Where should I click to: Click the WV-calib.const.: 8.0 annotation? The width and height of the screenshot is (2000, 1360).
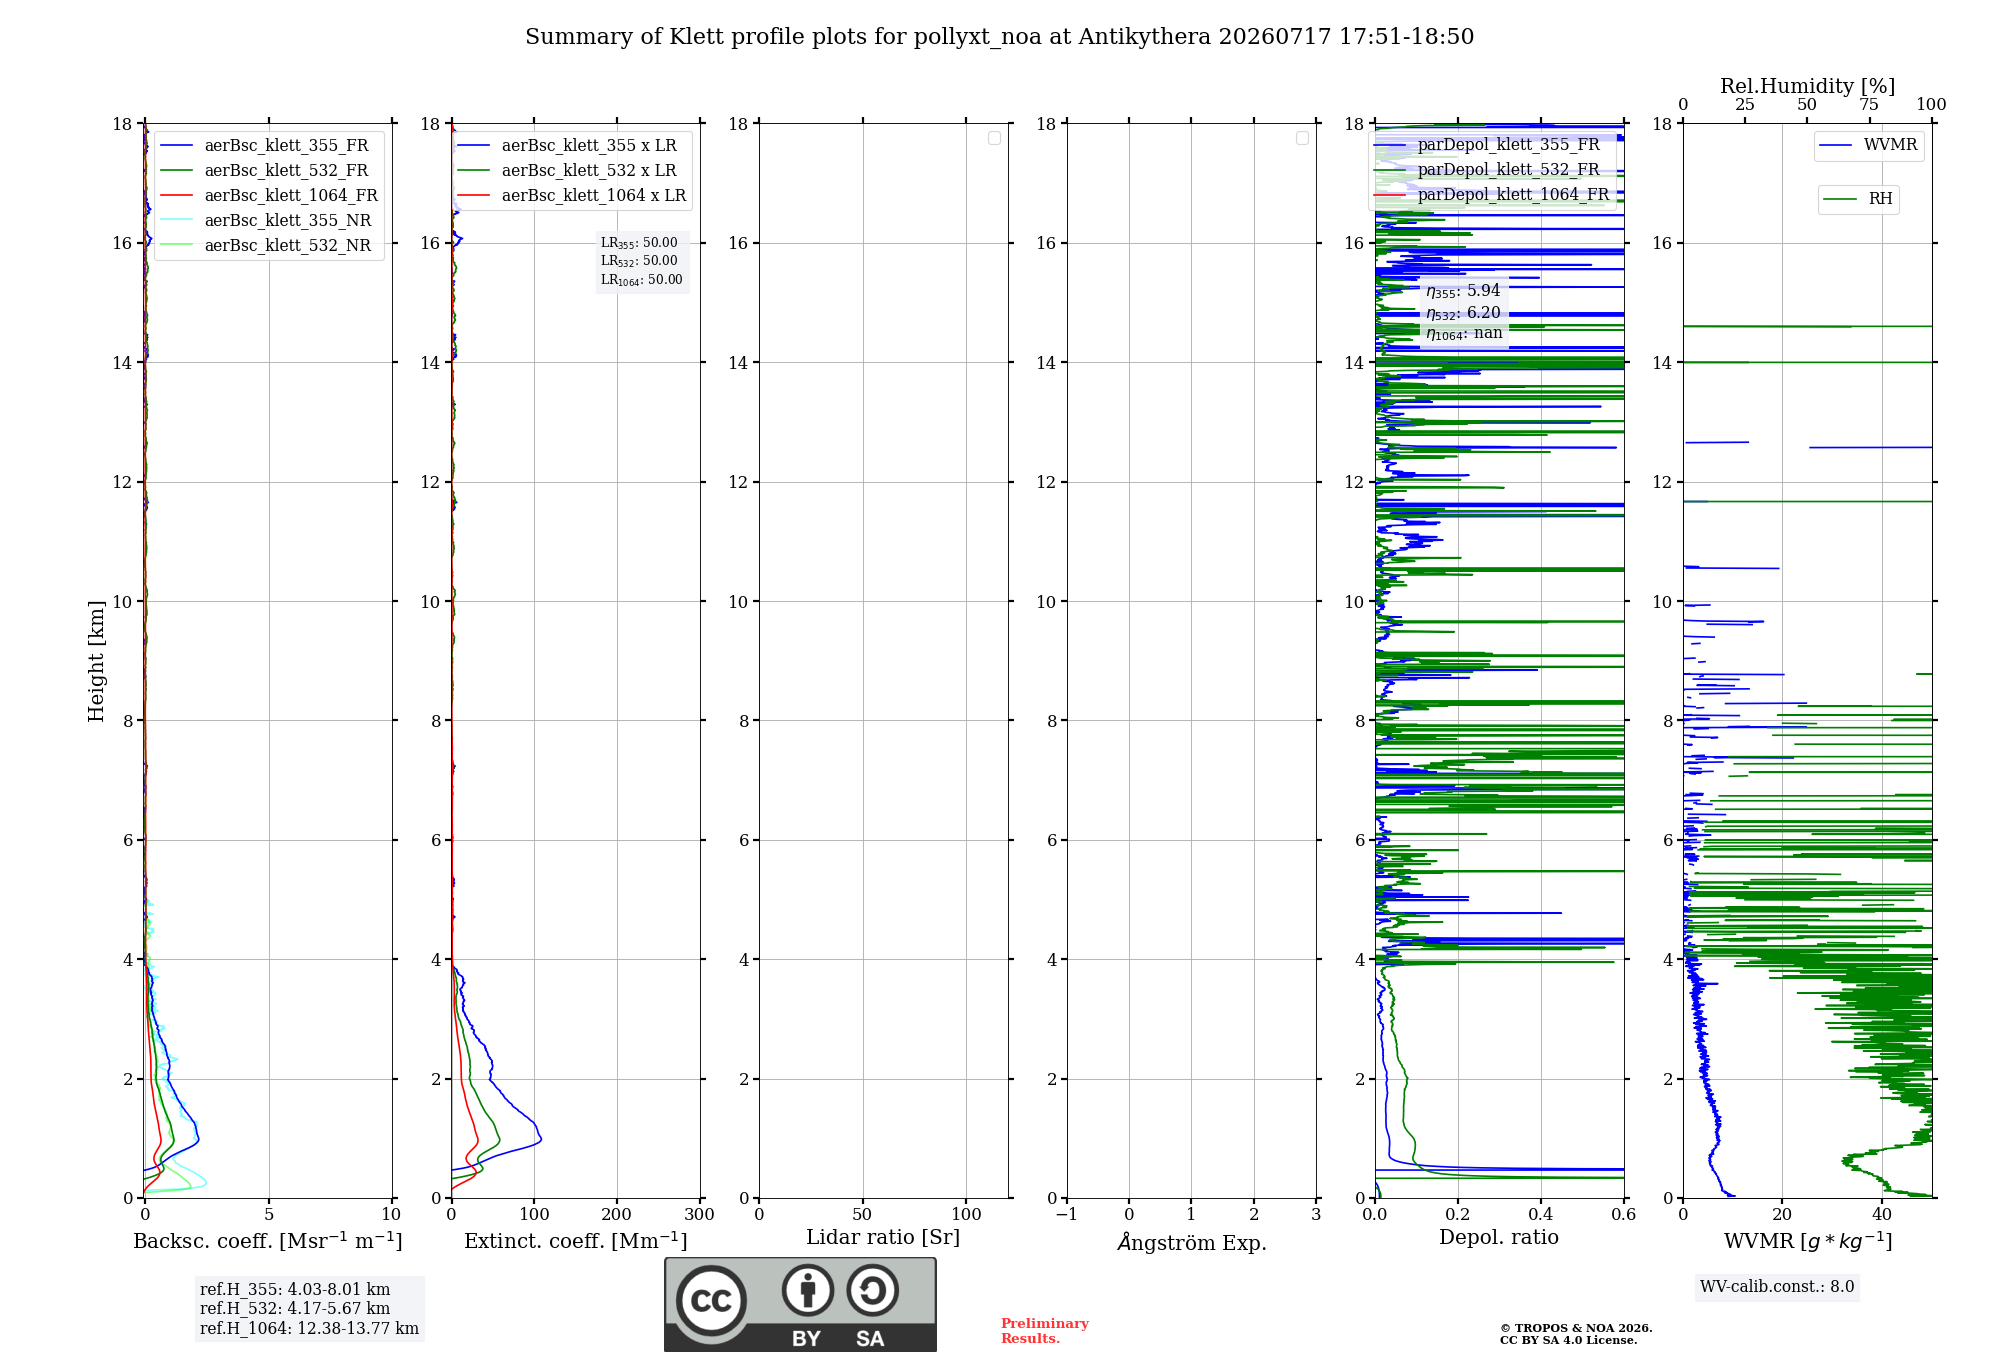point(1777,1287)
